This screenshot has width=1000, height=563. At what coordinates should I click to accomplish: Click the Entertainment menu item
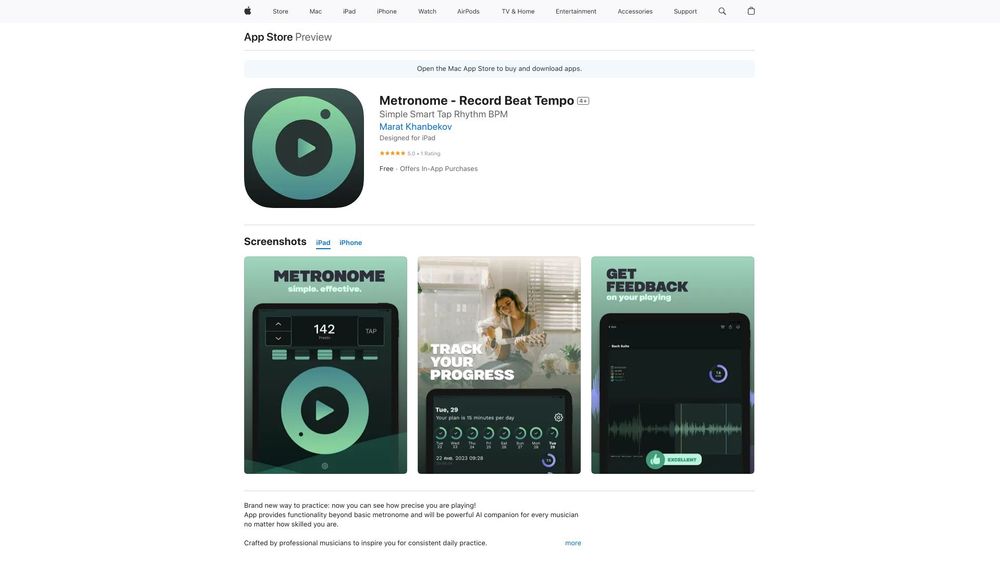tap(576, 11)
